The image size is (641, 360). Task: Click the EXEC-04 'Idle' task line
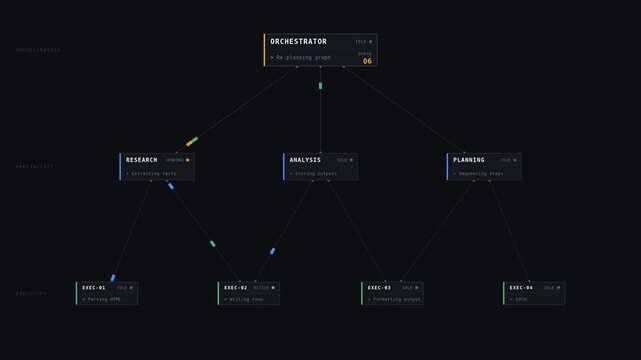(518, 299)
